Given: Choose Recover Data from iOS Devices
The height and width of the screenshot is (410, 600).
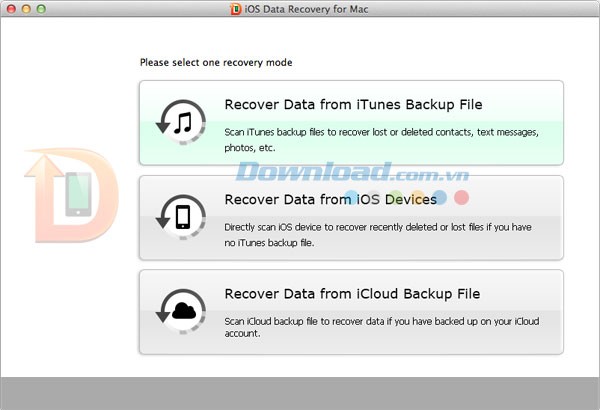Looking at the screenshot, I should click(x=330, y=199).
